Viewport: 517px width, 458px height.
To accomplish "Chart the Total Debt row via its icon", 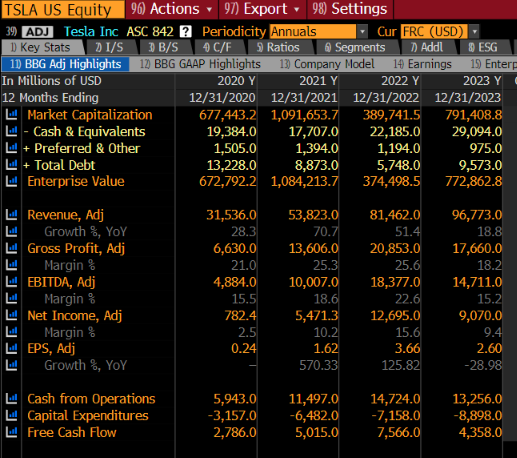I will pos(11,165).
